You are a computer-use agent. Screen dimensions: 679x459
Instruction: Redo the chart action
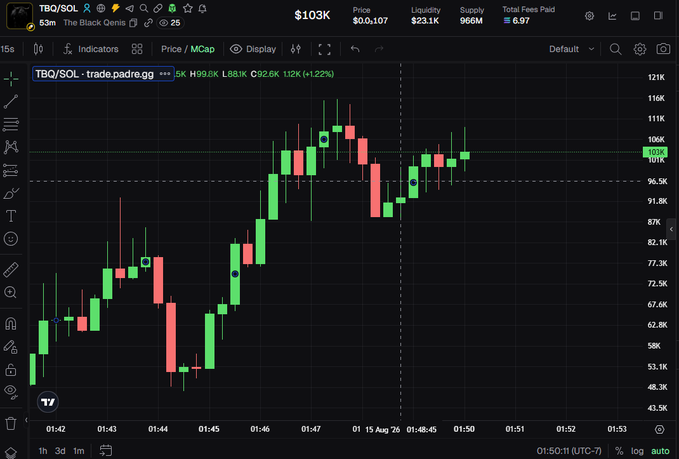379,49
